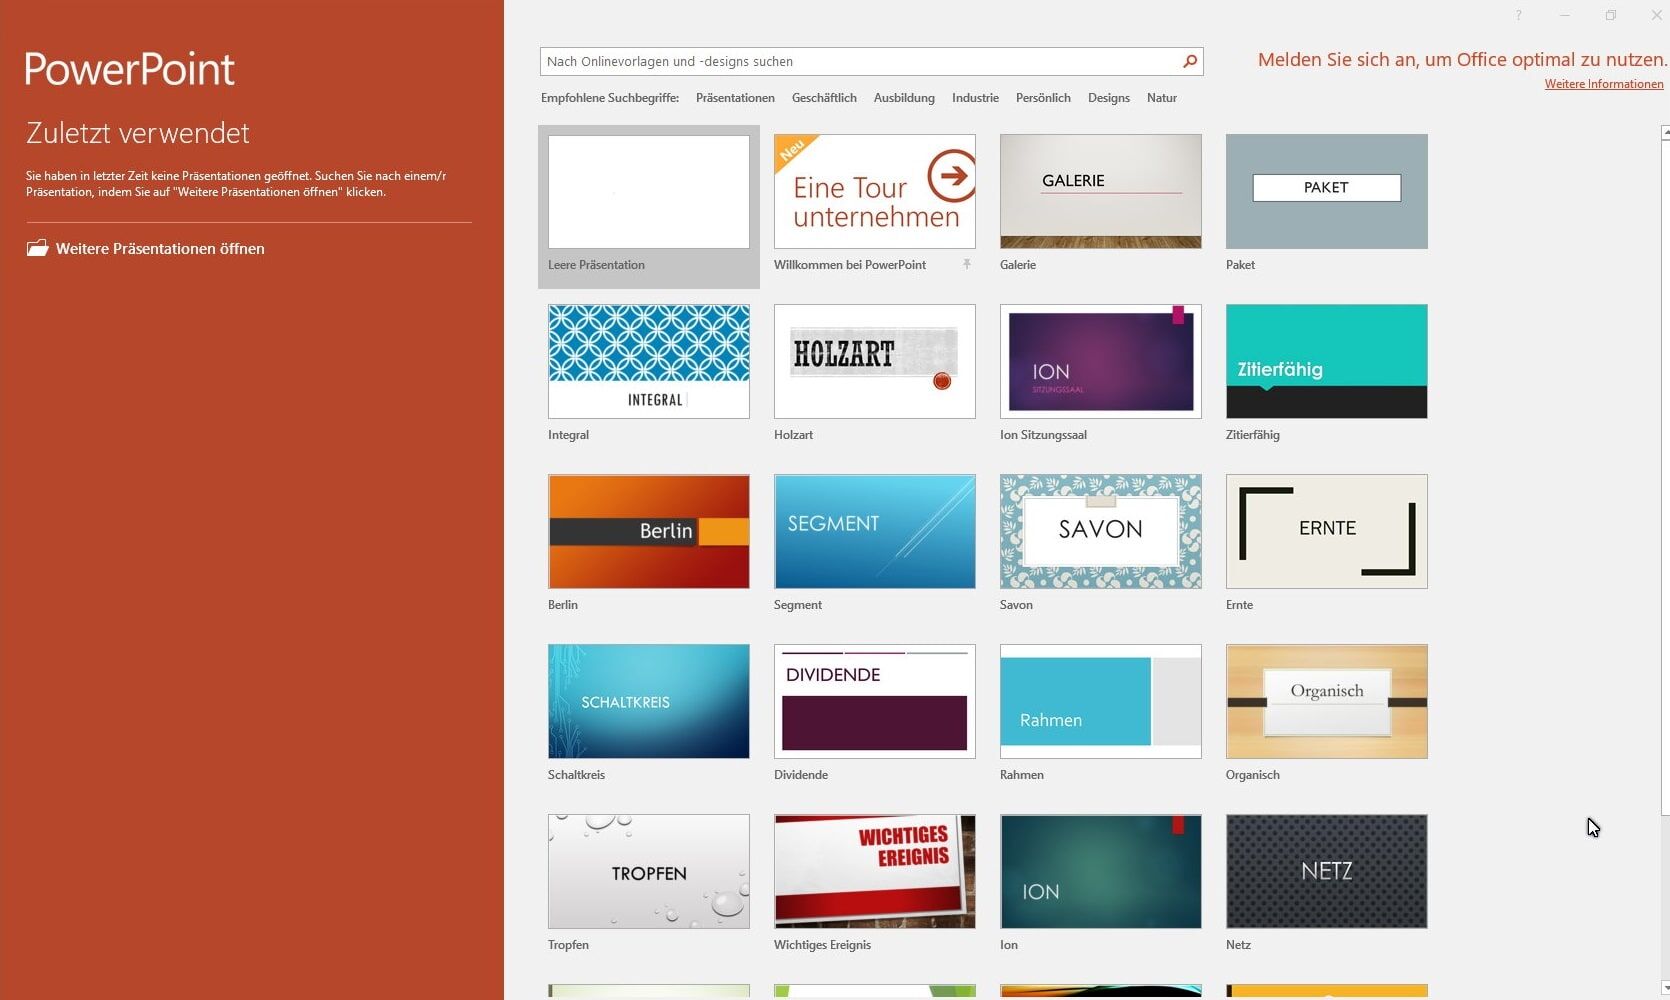
Task: Open the Weitere Informationen link
Action: pos(1604,84)
